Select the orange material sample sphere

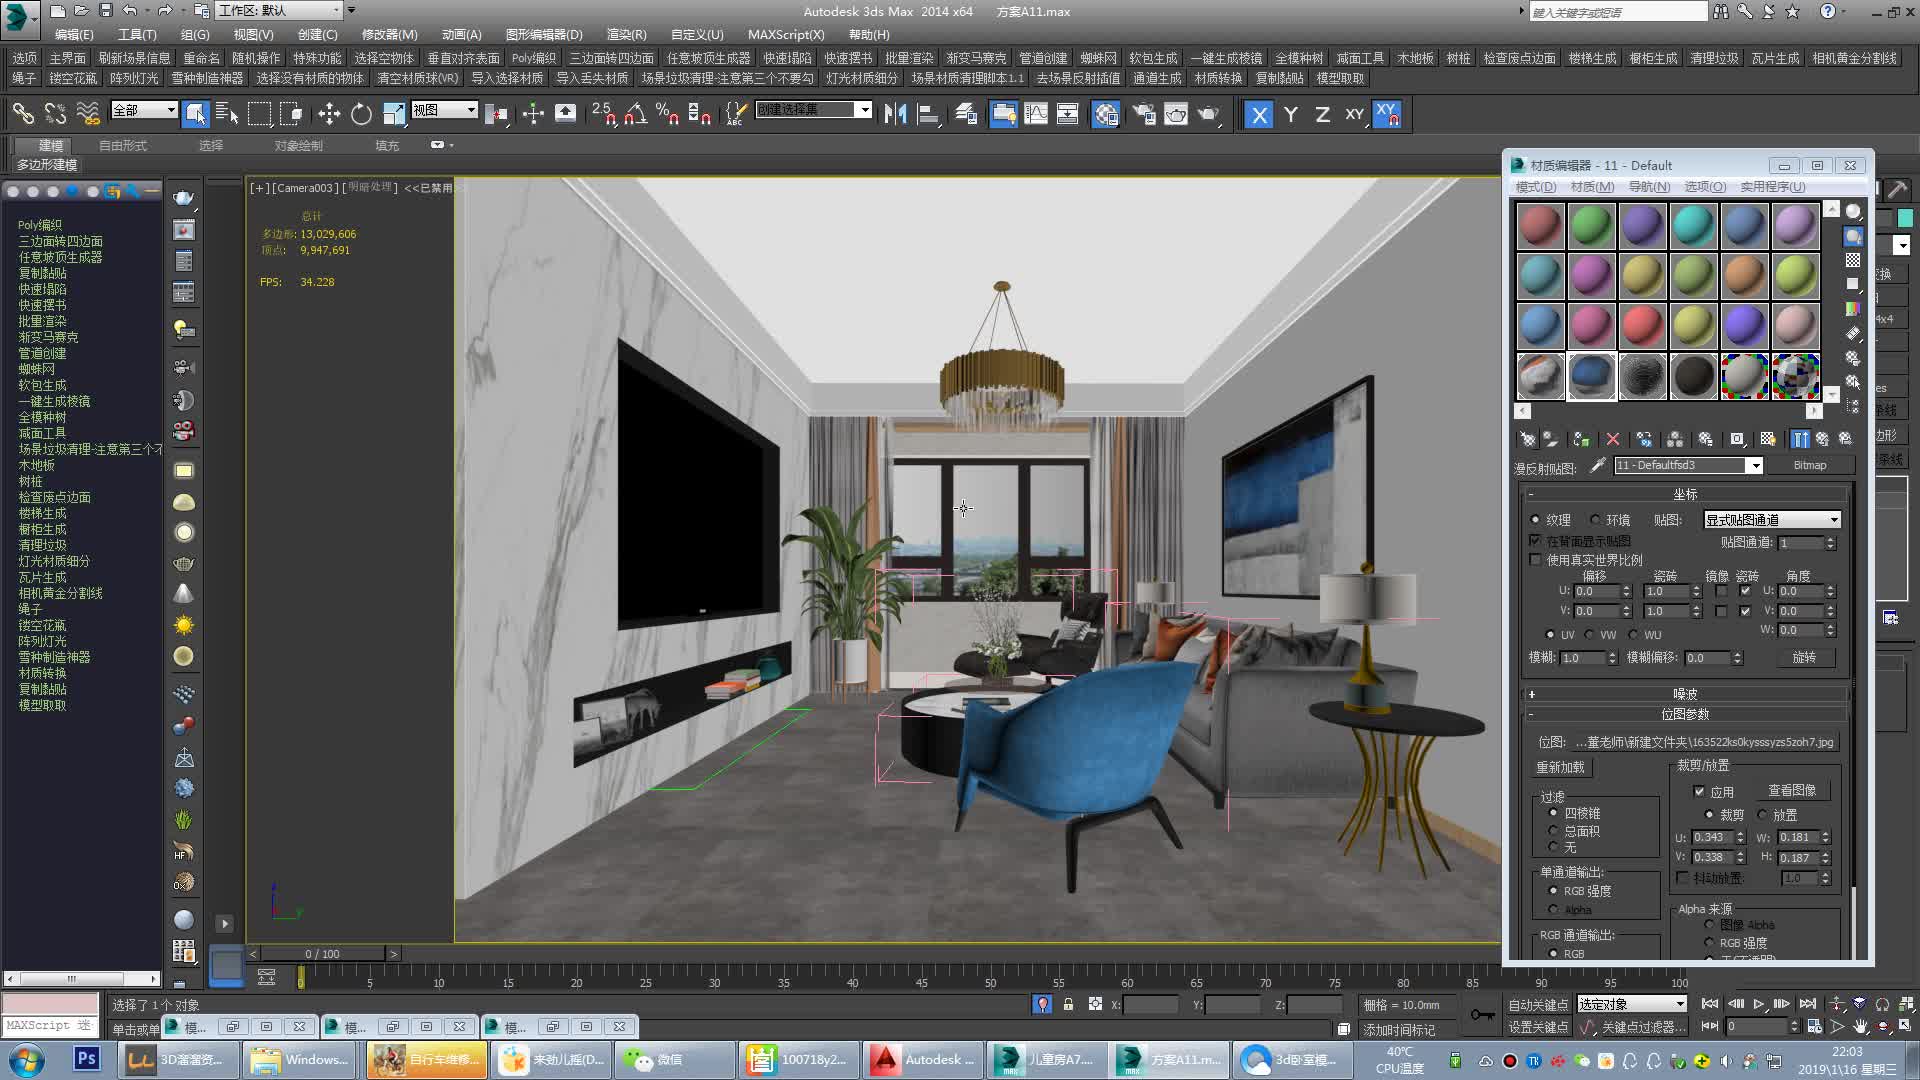point(1744,276)
